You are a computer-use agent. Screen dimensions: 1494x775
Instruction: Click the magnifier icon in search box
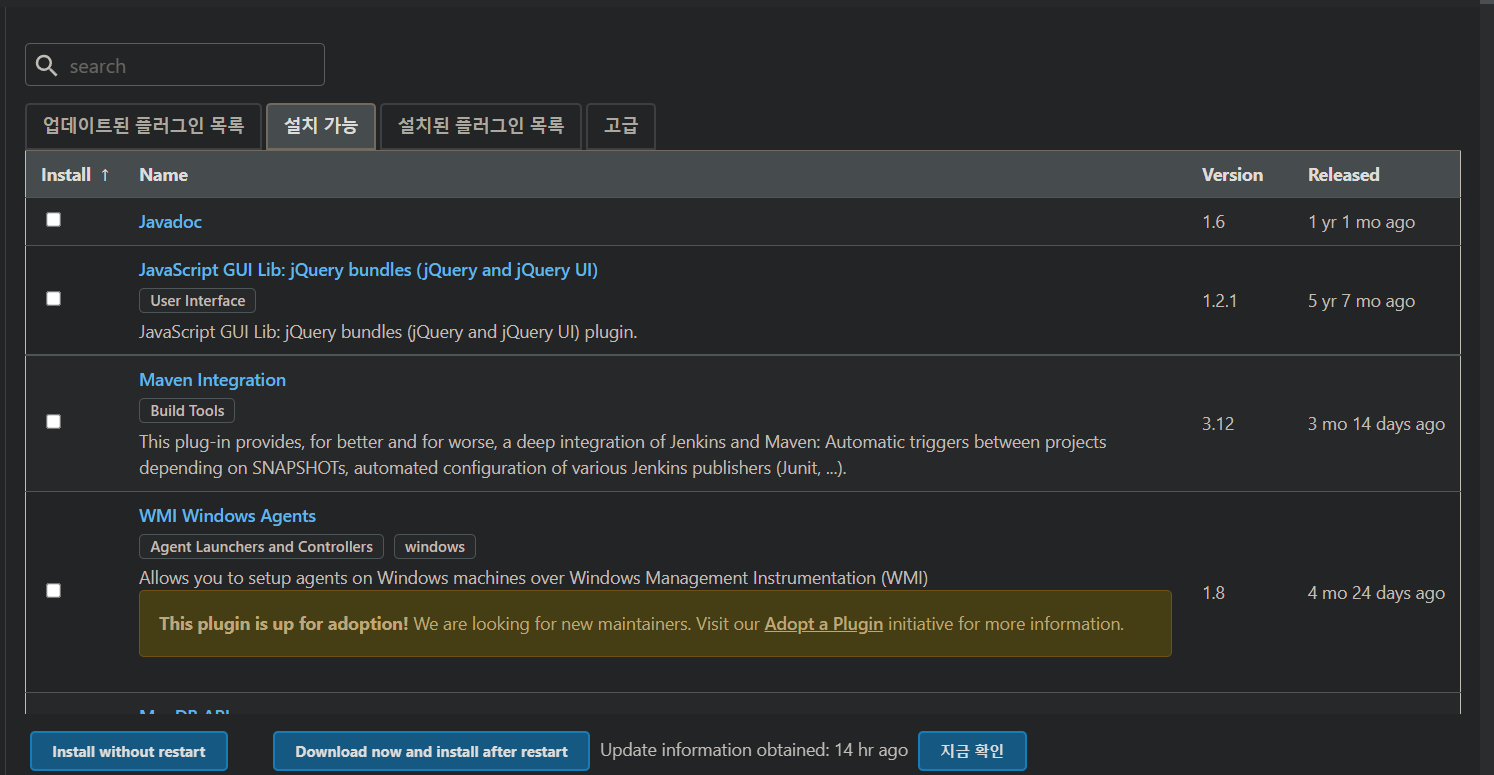click(x=46, y=66)
